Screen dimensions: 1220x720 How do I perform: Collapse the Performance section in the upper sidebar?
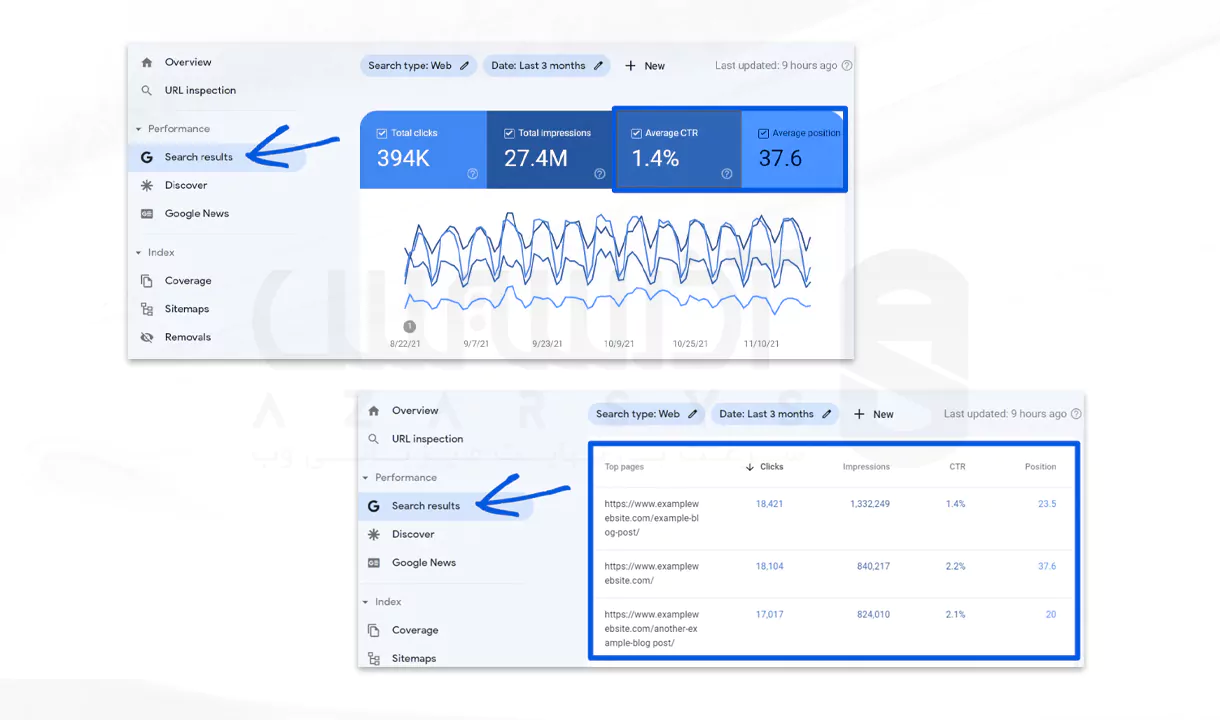[x=139, y=129]
